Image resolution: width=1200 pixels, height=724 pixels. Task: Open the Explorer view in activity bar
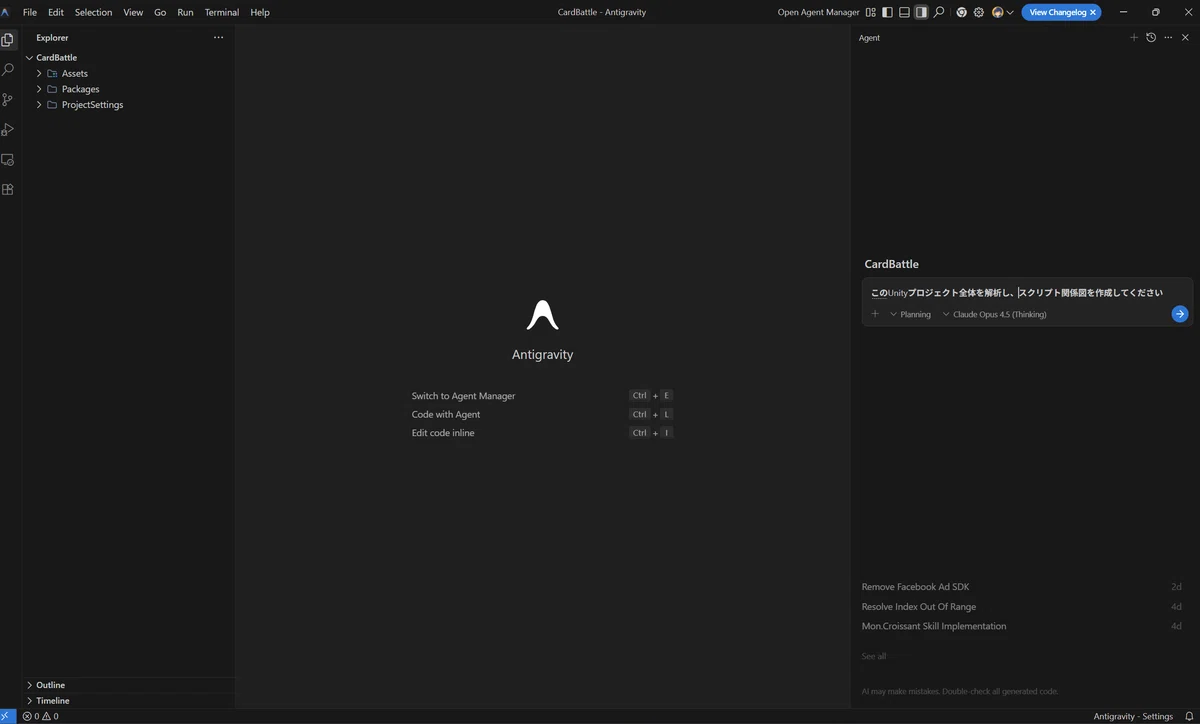8,40
